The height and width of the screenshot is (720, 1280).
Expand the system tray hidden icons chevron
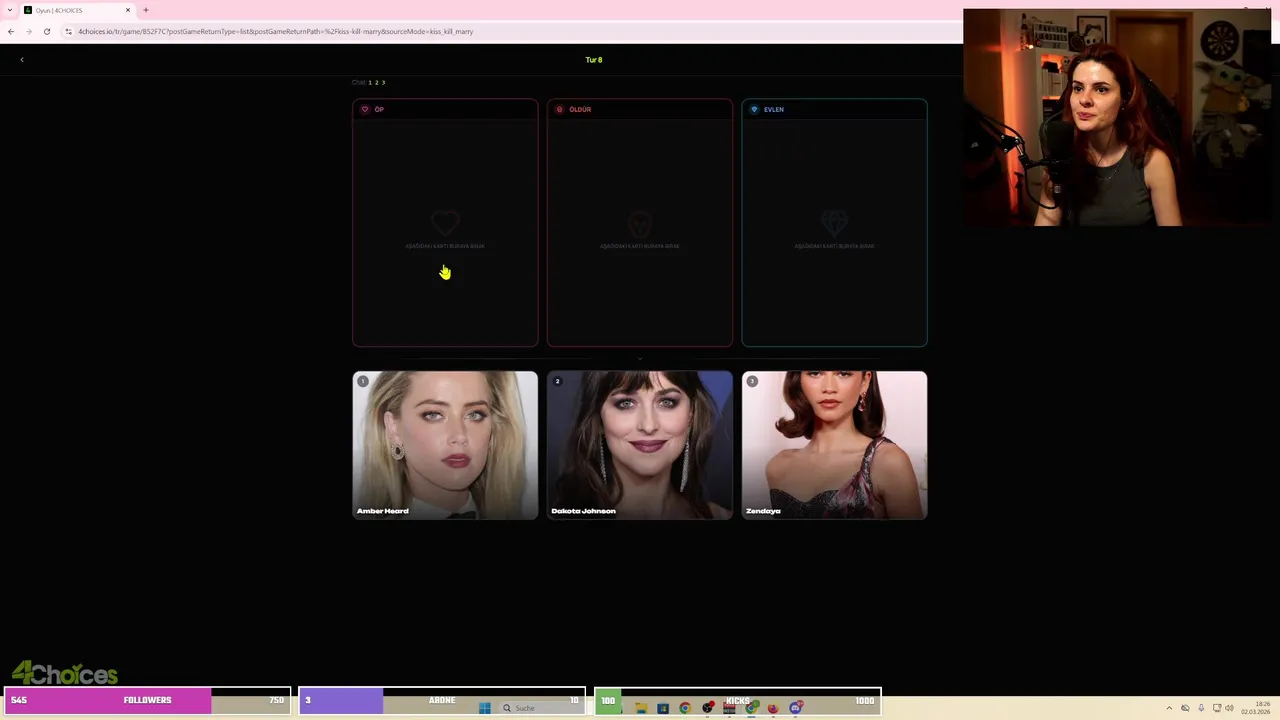point(1169,708)
